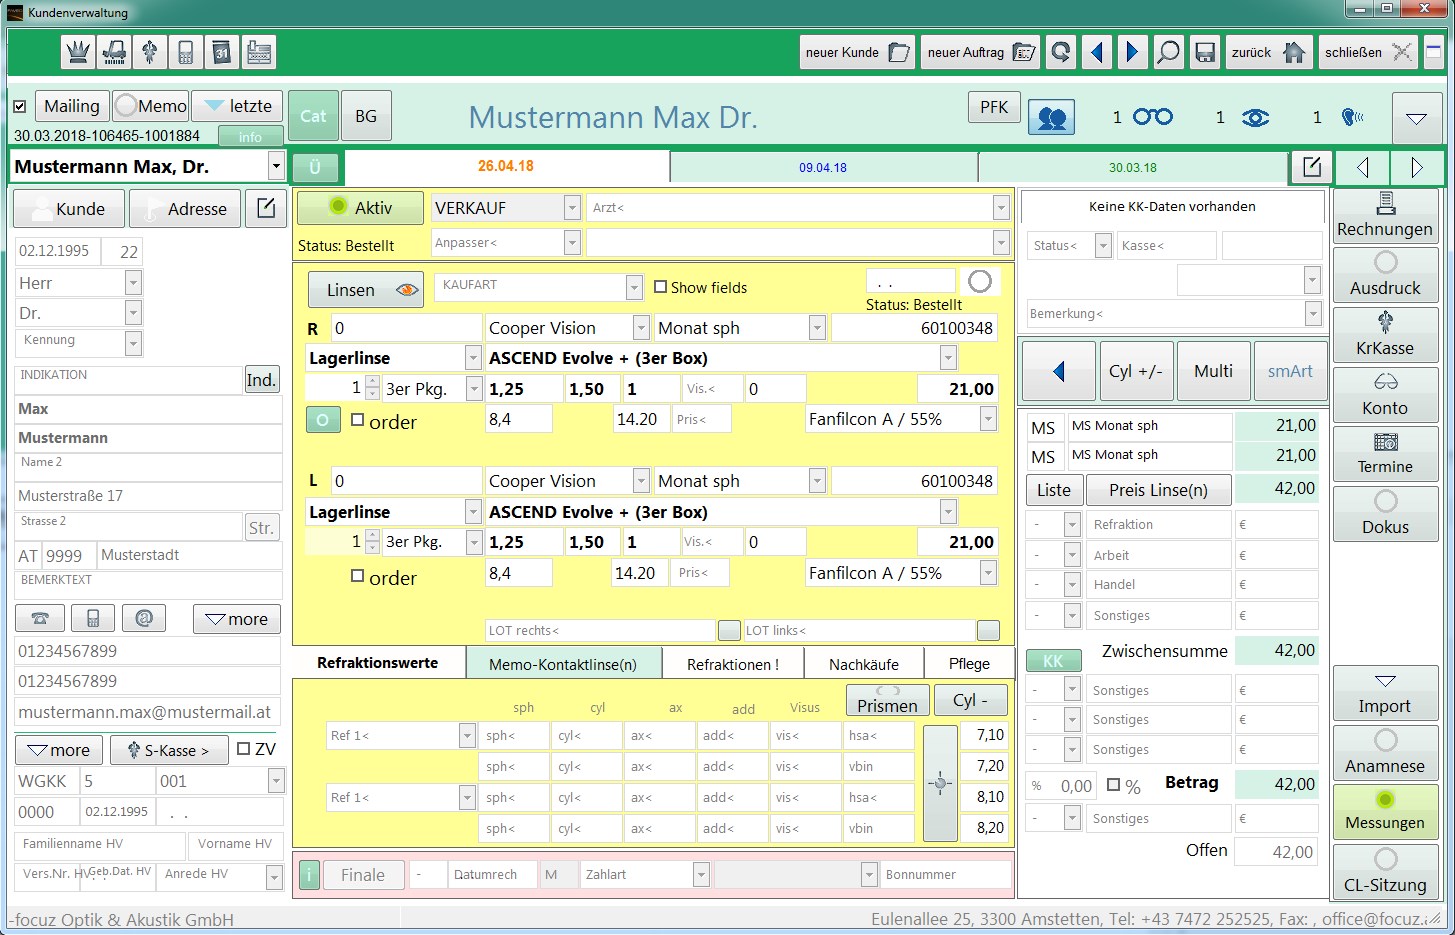The height and width of the screenshot is (935, 1455).
Task: Click the telephone contact icon
Action: coord(40,619)
